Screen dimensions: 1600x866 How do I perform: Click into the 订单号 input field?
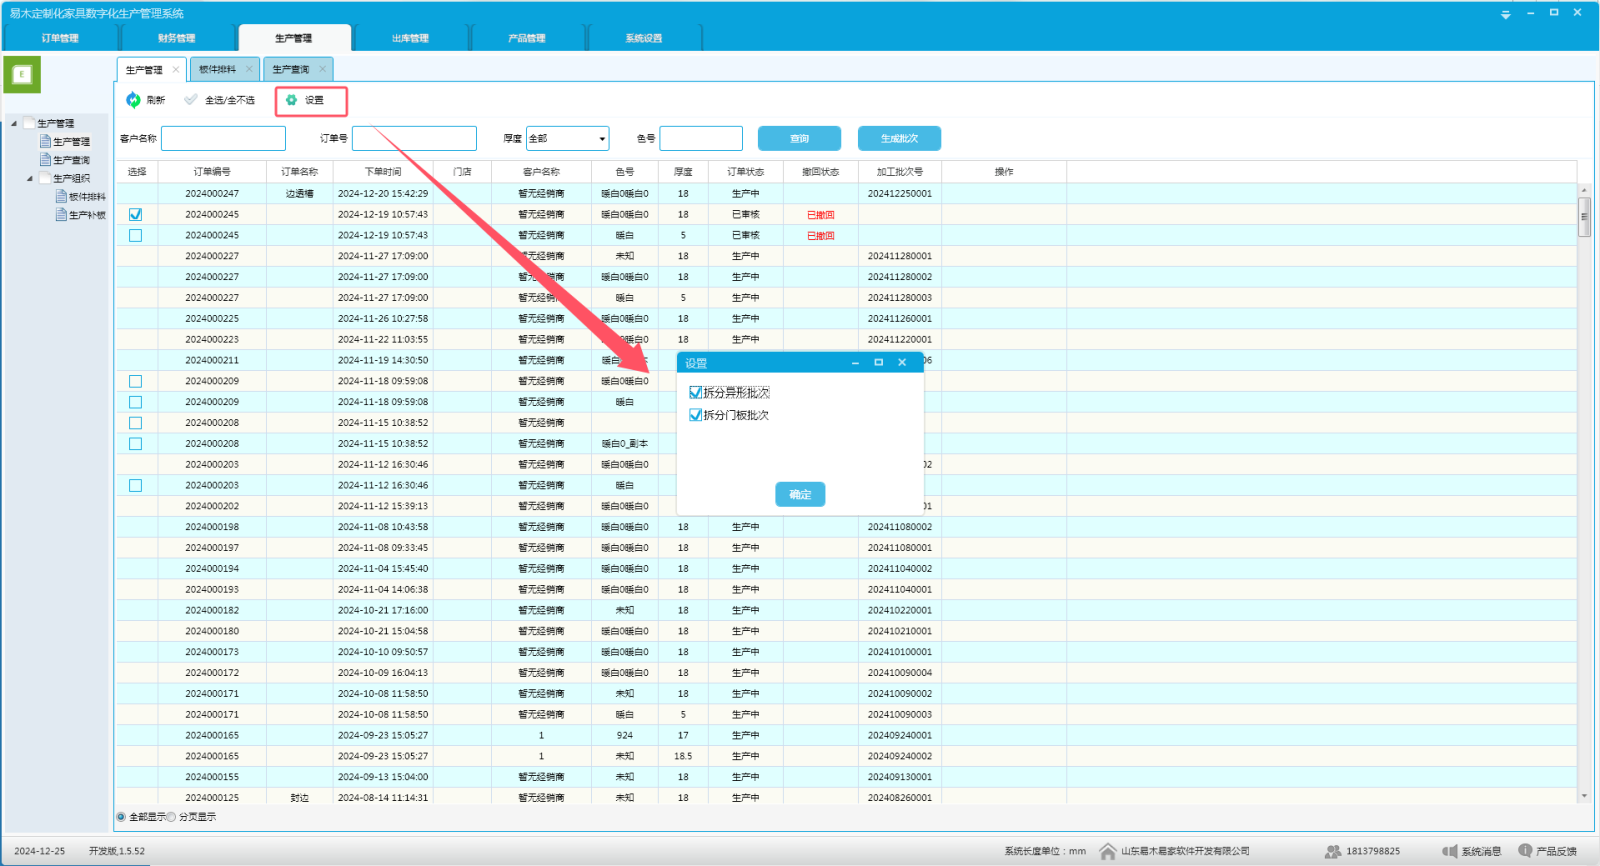point(414,138)
